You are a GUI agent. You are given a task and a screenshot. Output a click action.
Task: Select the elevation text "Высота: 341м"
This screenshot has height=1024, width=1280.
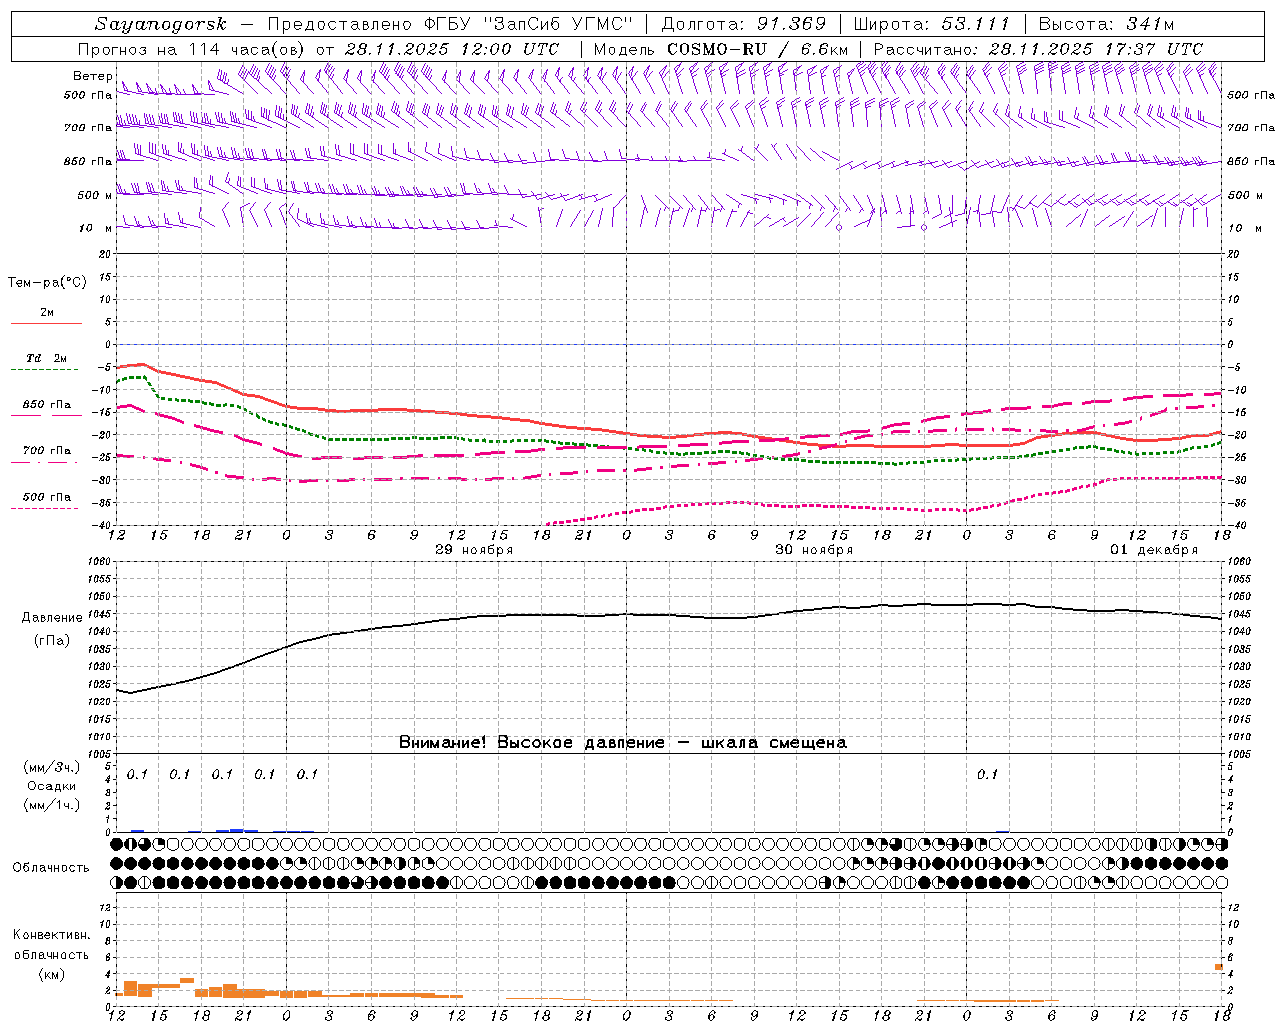(x=1106, y=24)
